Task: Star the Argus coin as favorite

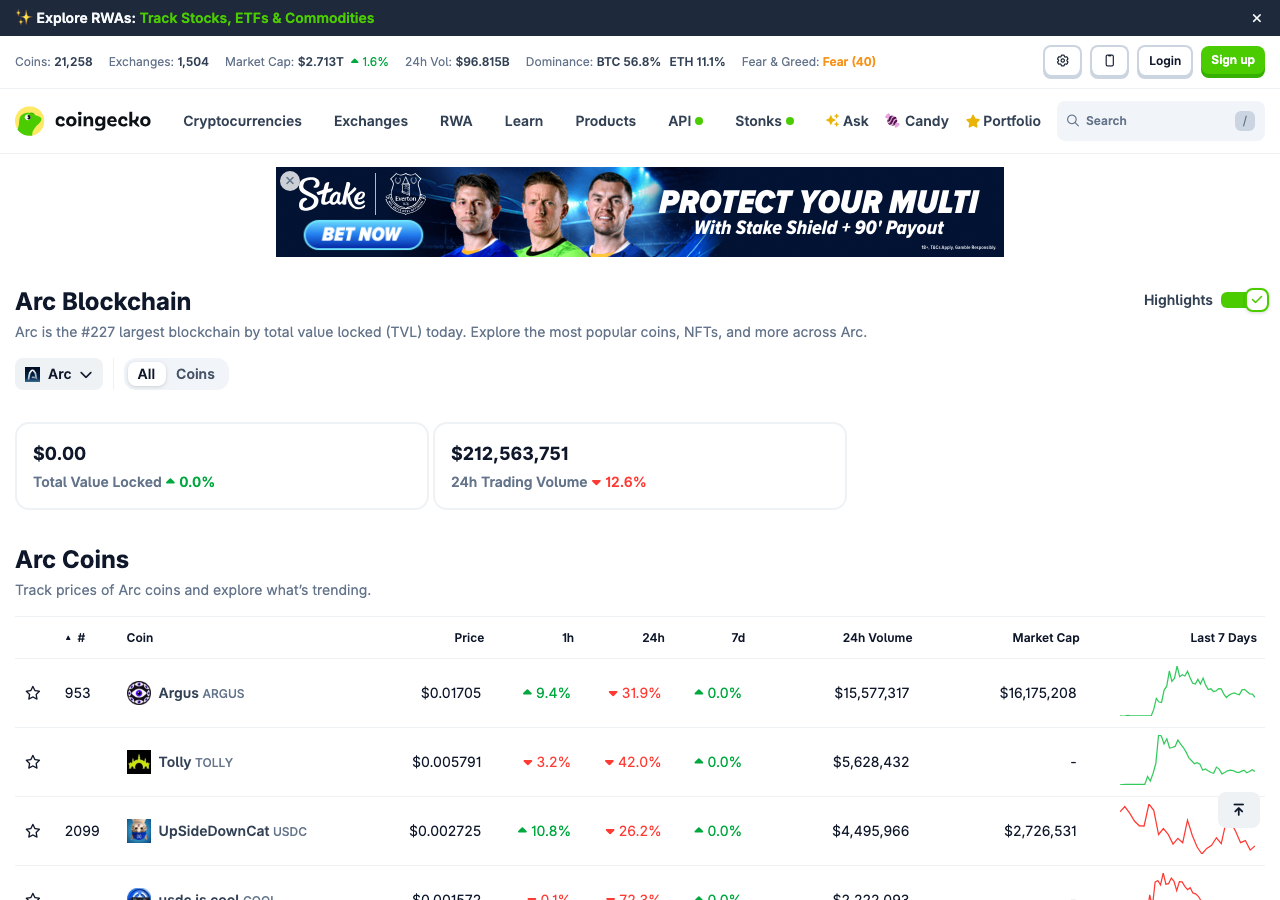Action: 33,693
